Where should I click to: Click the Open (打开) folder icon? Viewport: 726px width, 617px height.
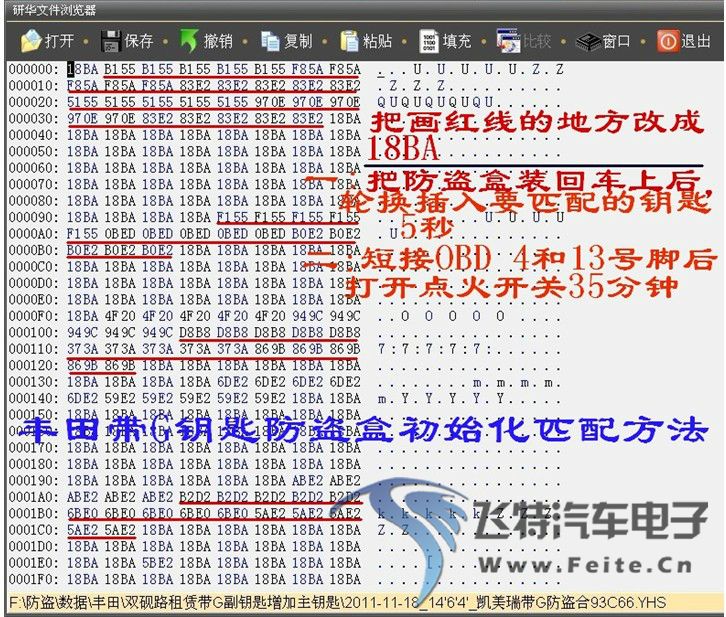31,41
